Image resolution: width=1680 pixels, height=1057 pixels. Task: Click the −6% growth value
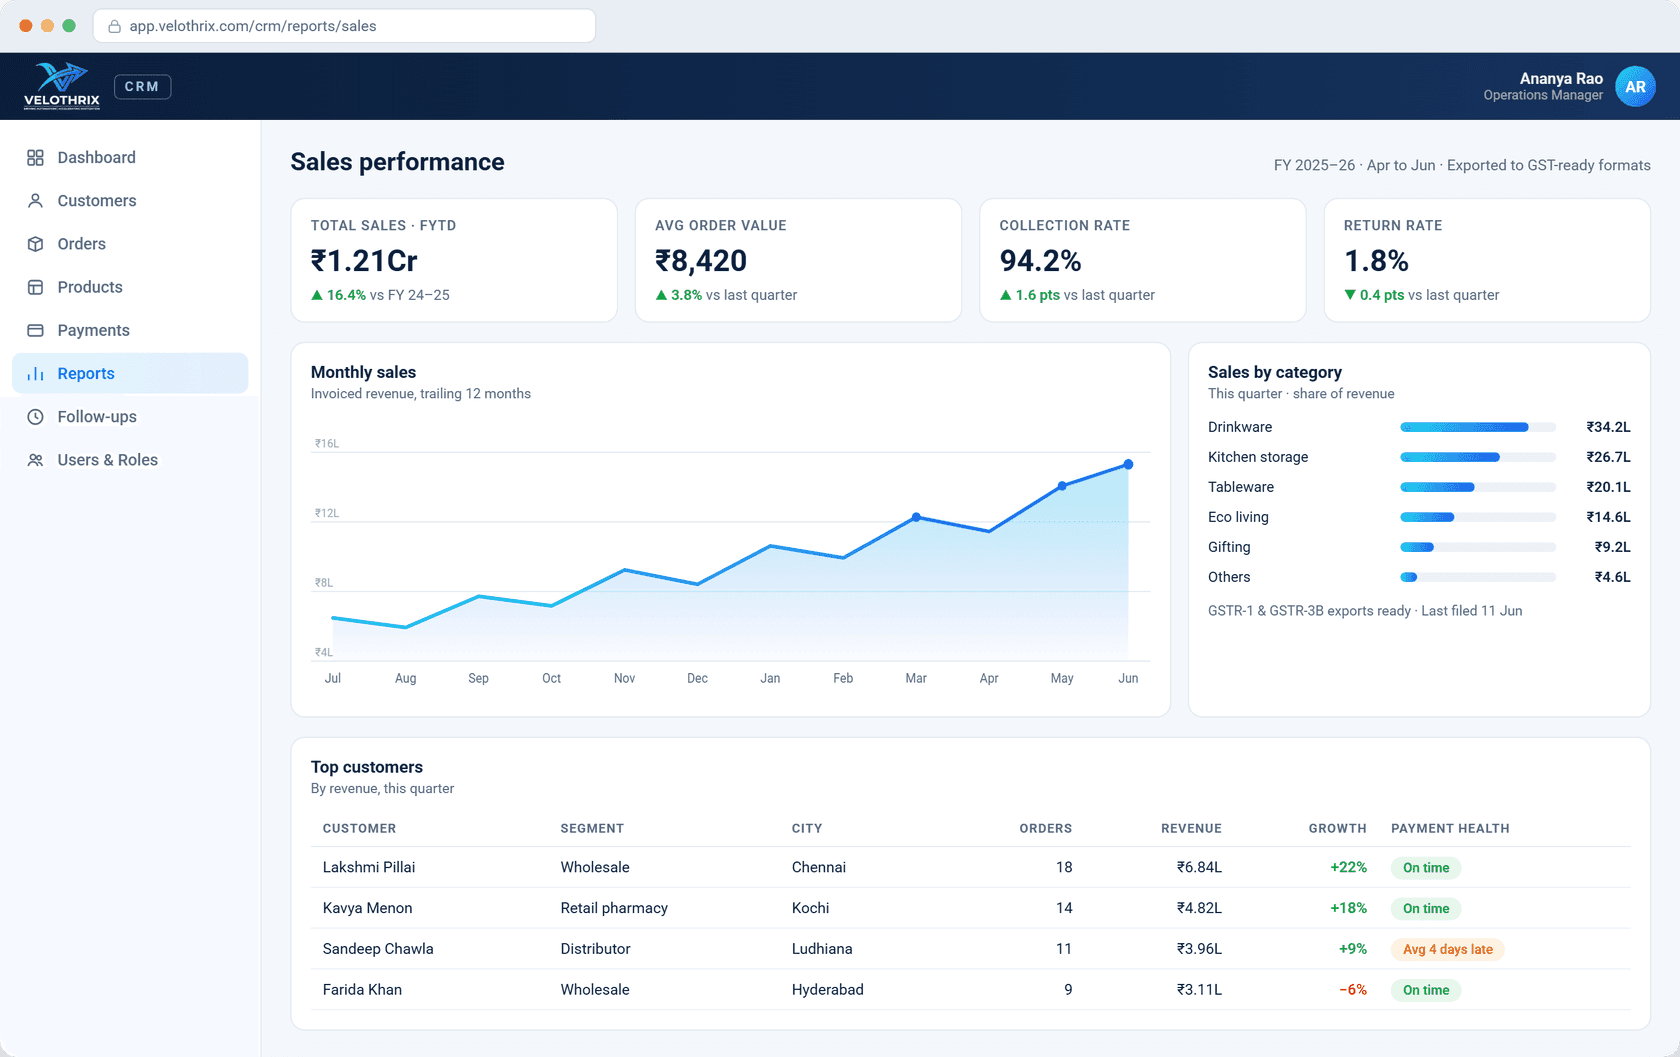point(1353,990)
